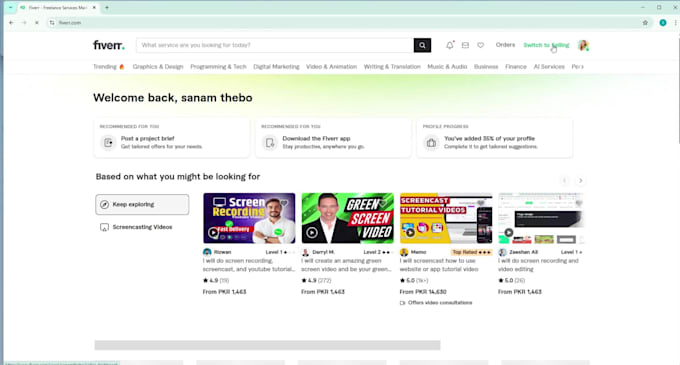Go to Orders
680x365 pixels.
pos(505,45)
